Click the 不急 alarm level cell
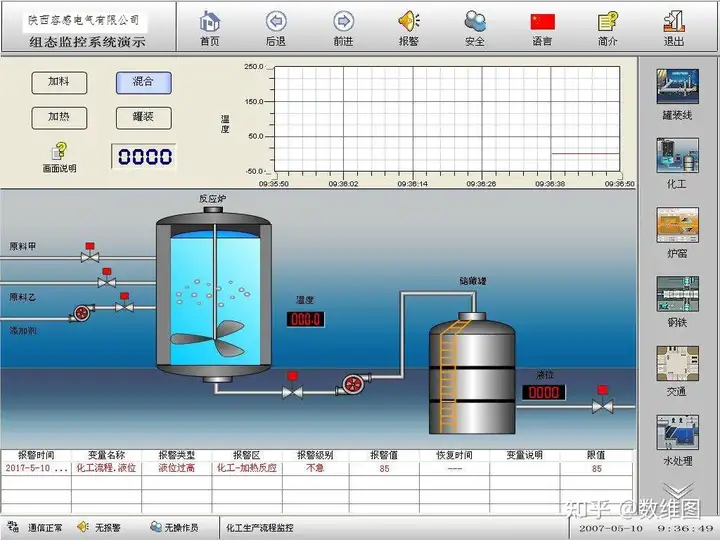720x540 pixels. coord(315,468)
